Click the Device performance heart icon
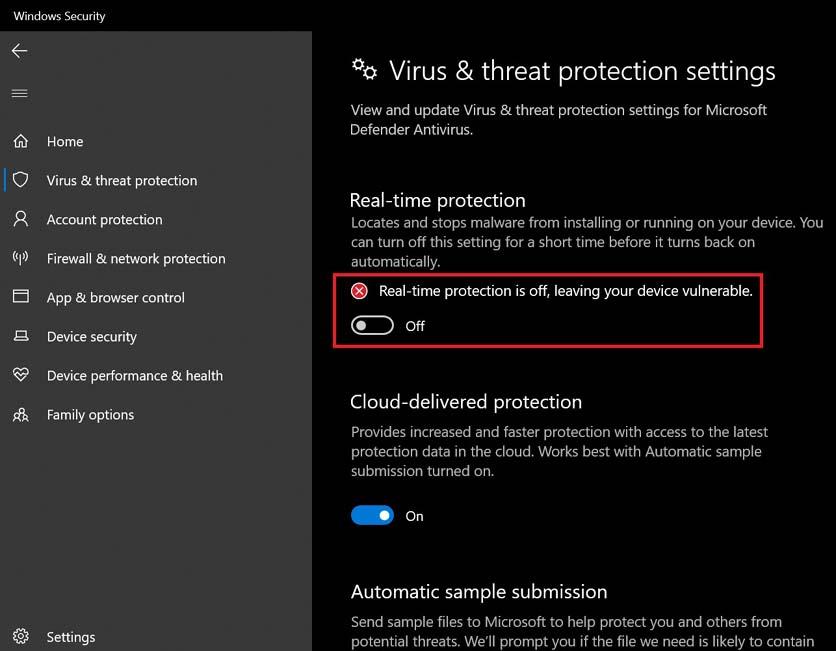836x651 pixels. pos(21,376)
